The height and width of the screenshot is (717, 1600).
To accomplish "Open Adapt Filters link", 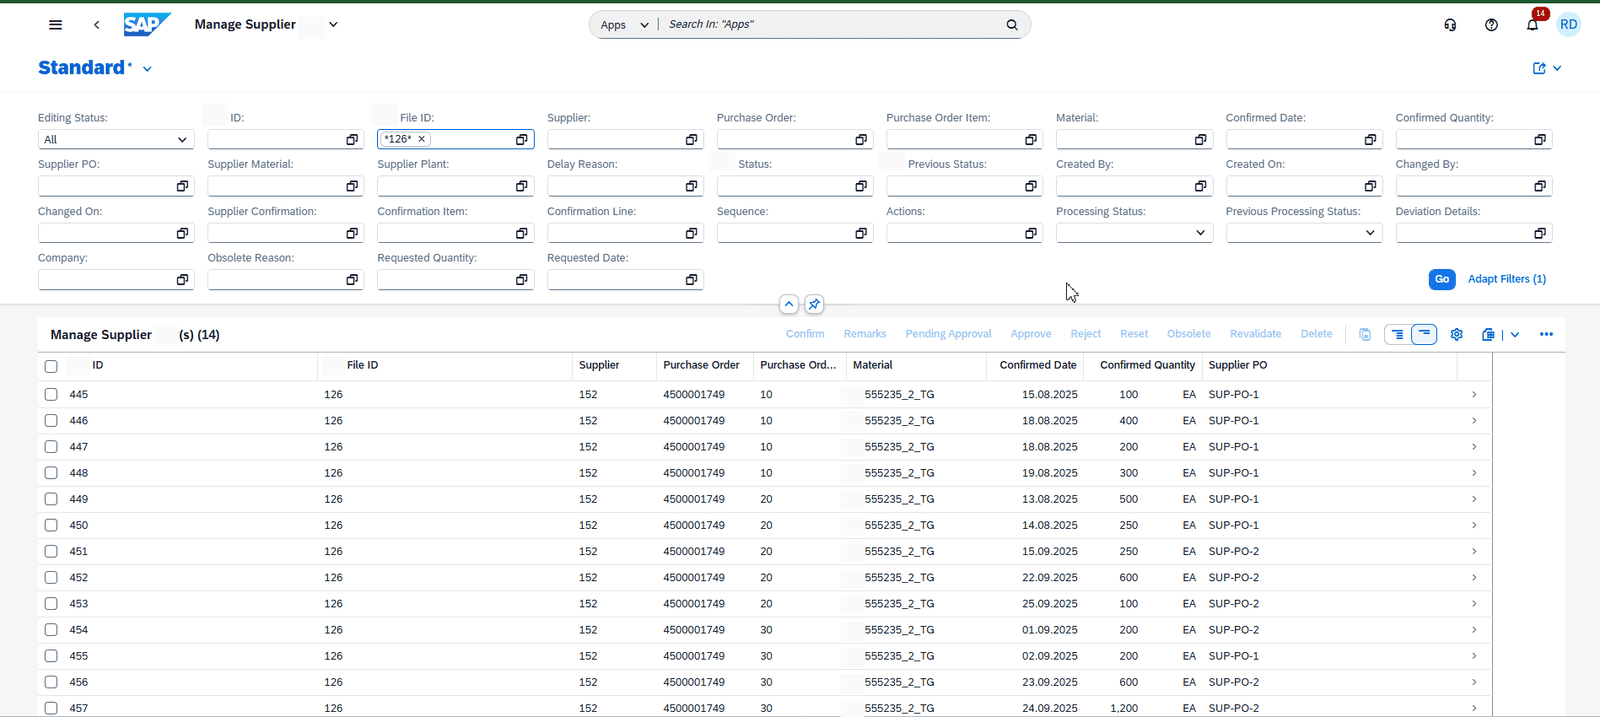I will pyautogui.click(x=1506, y=279).
